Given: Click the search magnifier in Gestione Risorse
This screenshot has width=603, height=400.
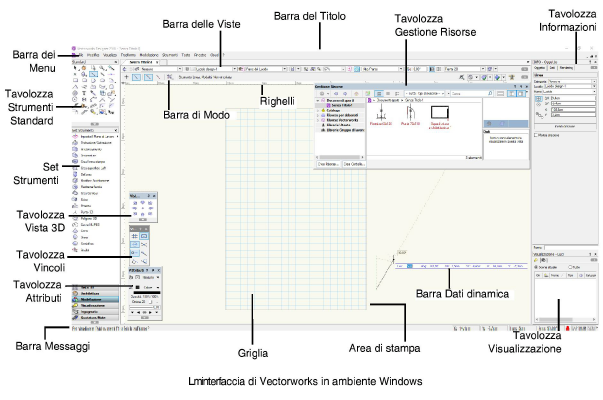Looking at the screenshot, I should coord(490,93).
